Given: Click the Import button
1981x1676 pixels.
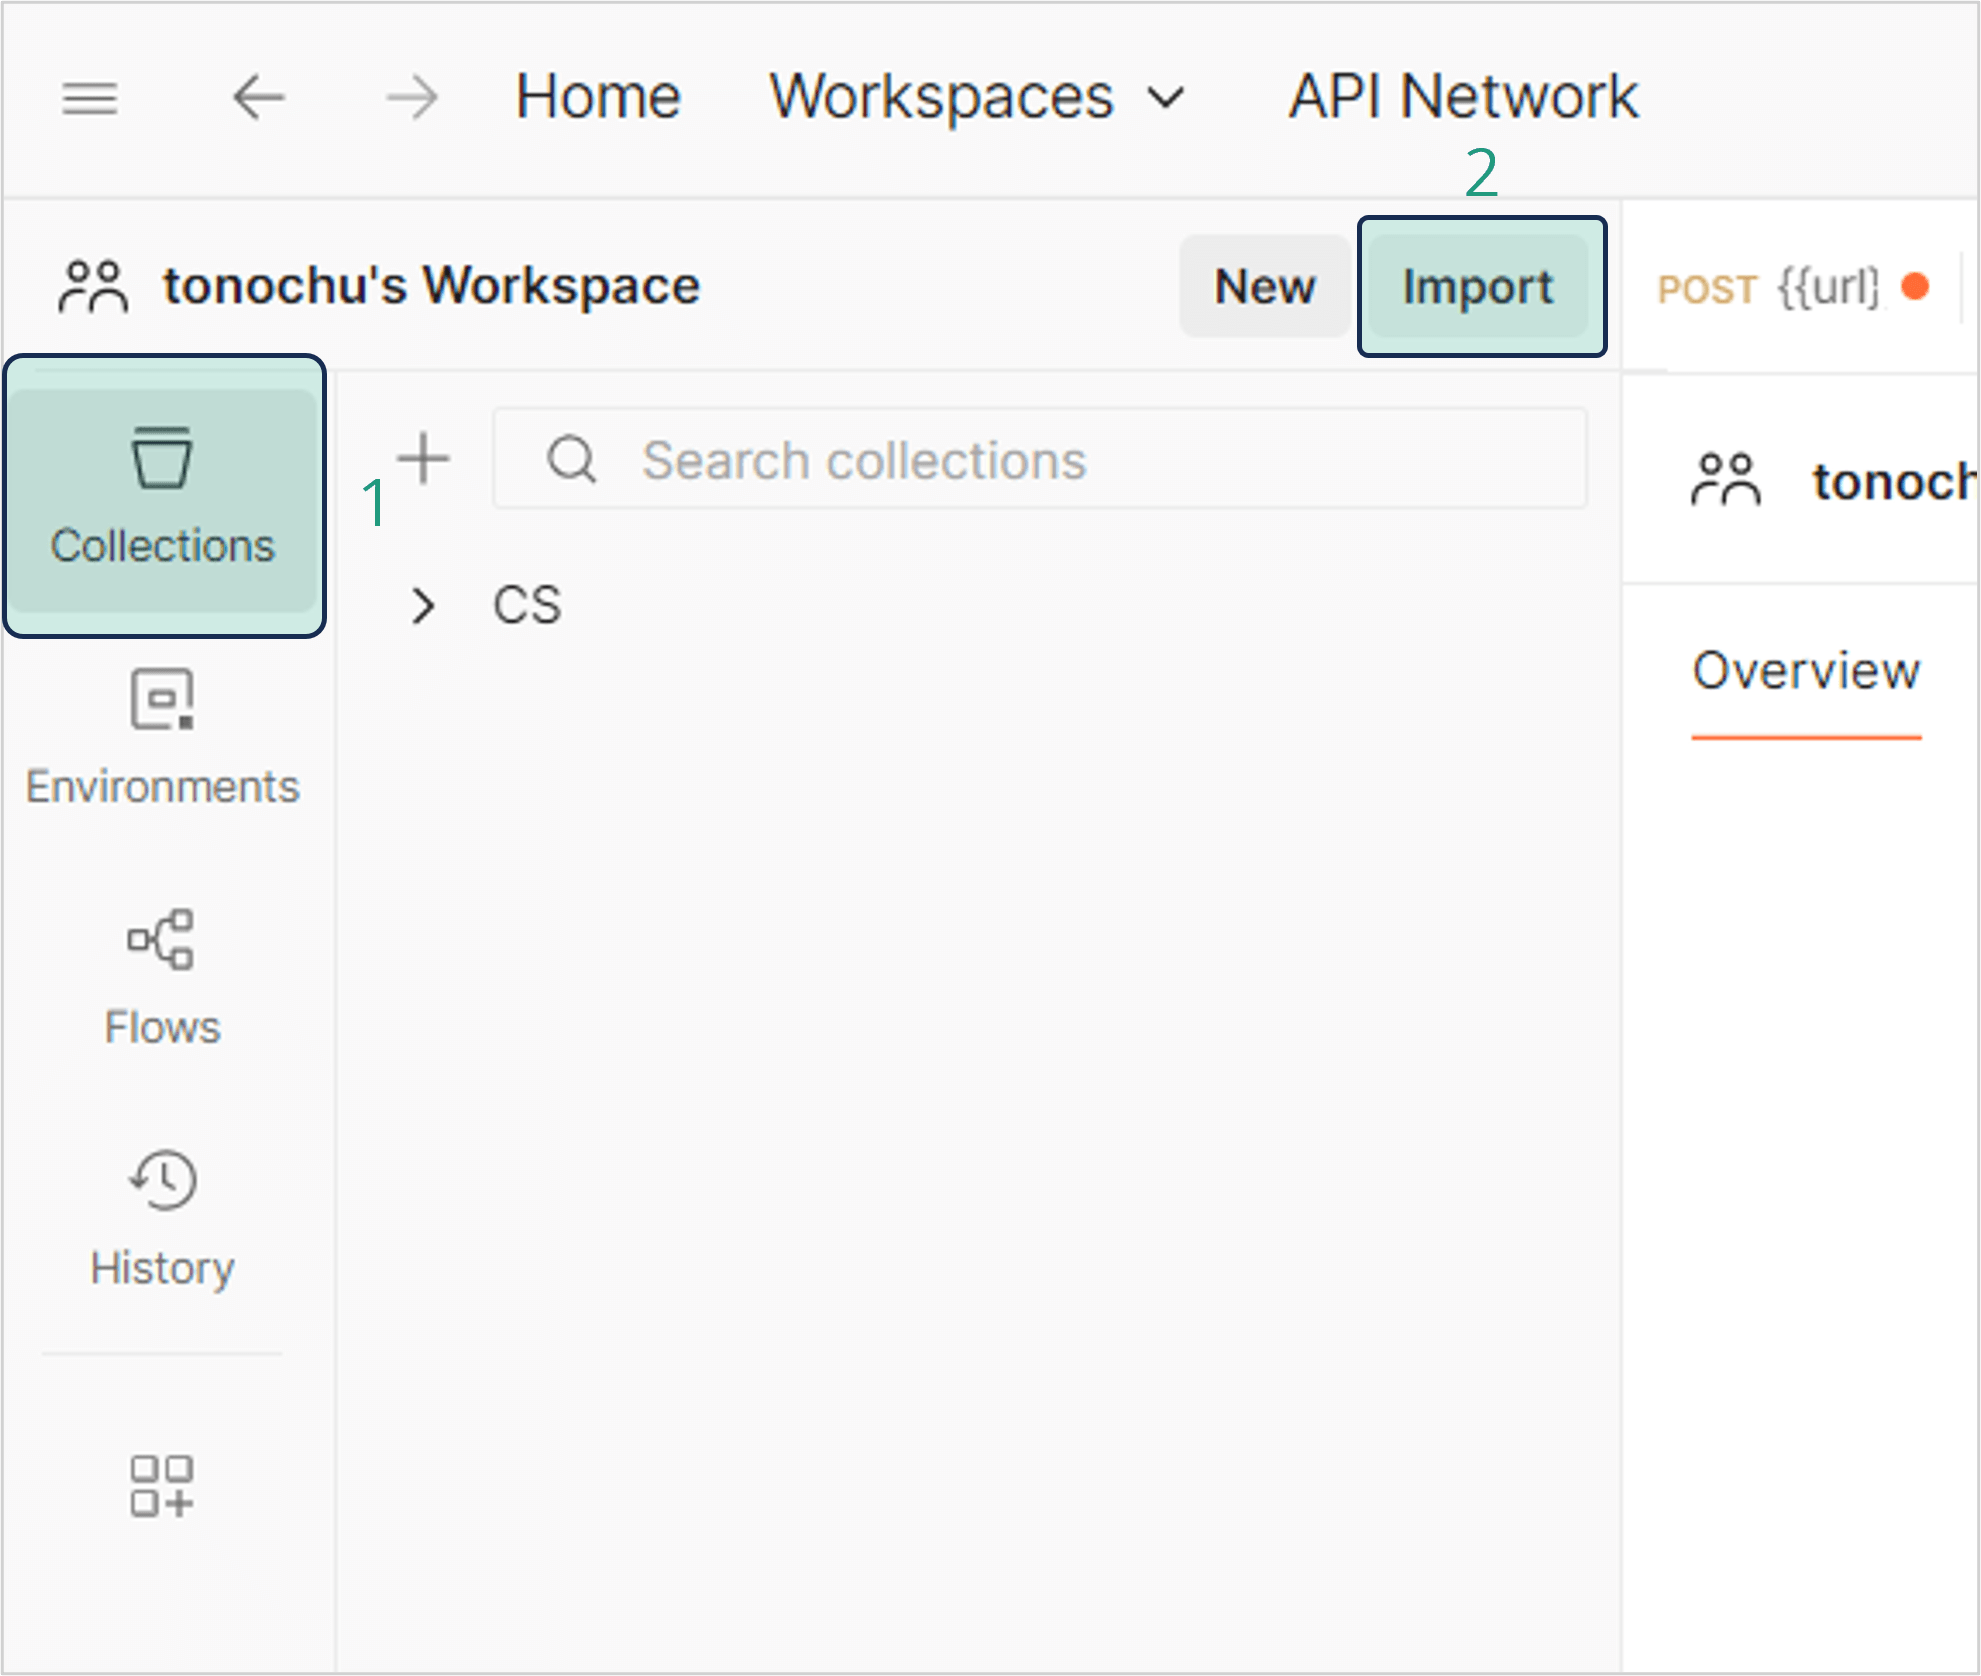Looking at the screenshot, I should [1479, 287].
